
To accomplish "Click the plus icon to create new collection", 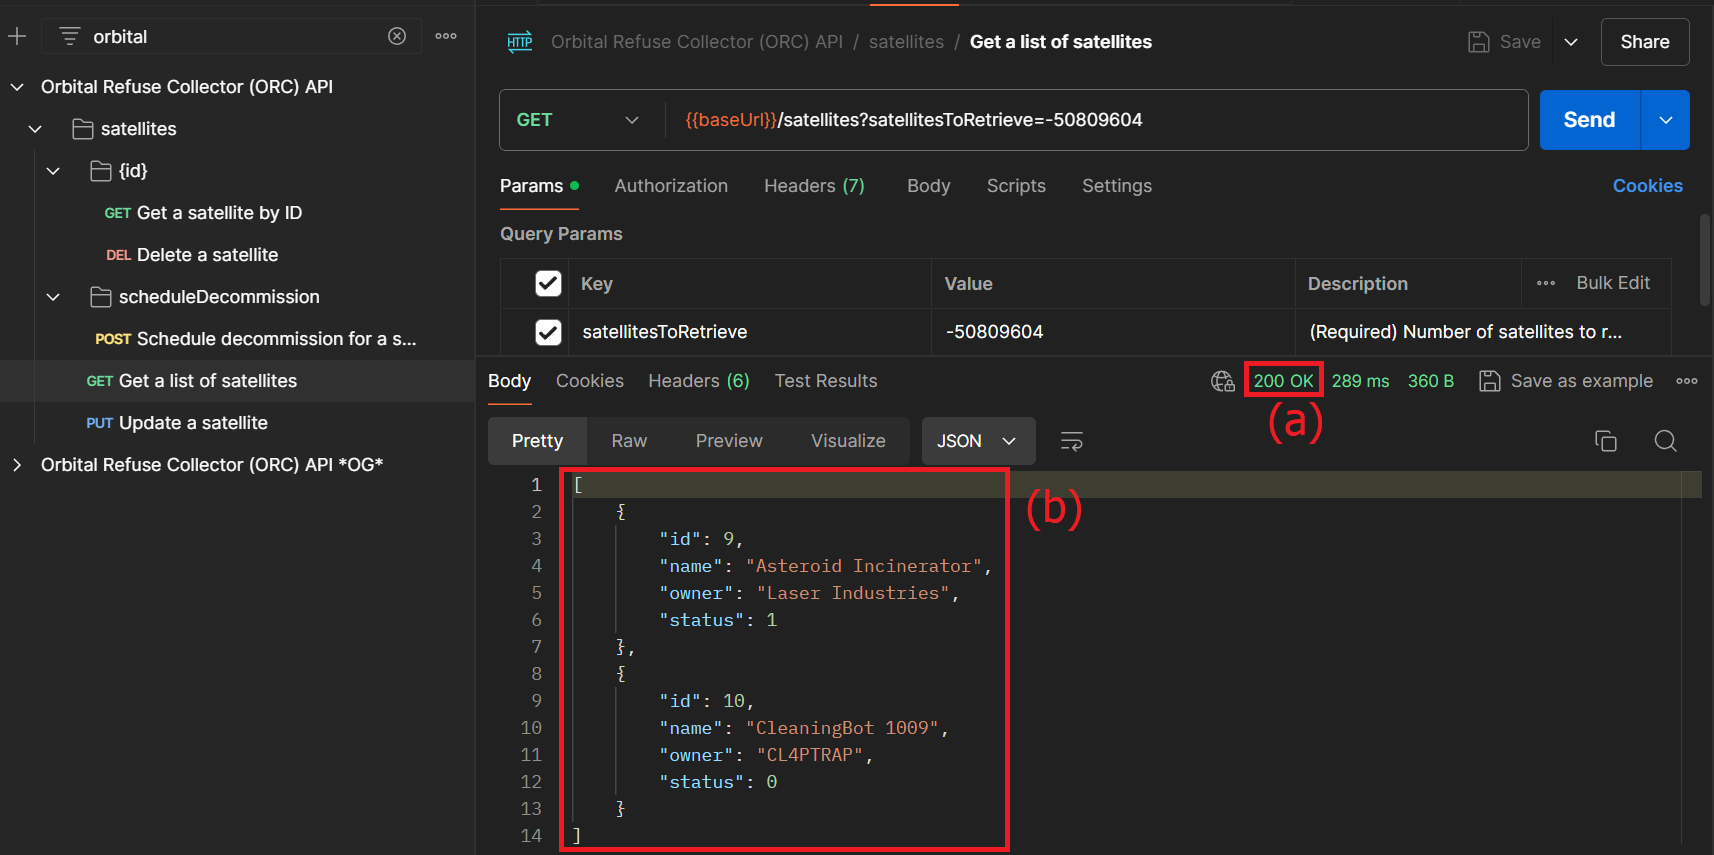I will [17, 37].
